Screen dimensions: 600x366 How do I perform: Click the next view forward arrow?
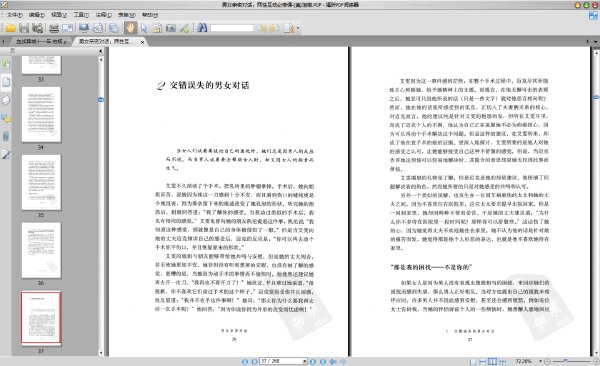click(x=342, y=361)
